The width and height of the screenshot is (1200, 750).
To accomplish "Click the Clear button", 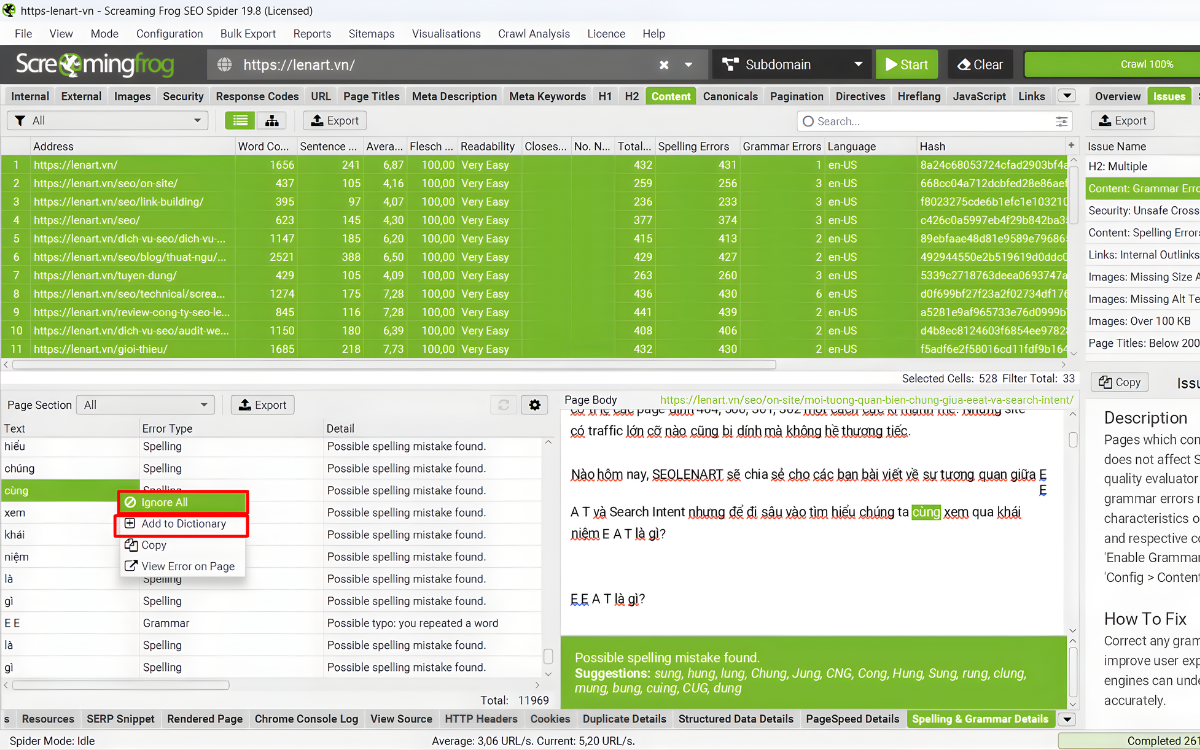I will [x=980, y=65].
